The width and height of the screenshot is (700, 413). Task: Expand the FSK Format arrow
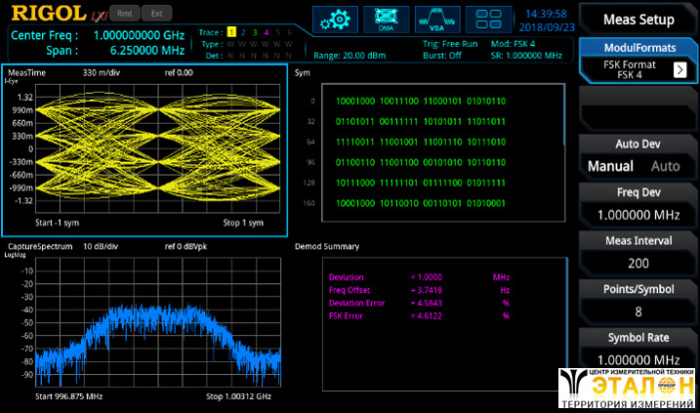pos(679,69)
